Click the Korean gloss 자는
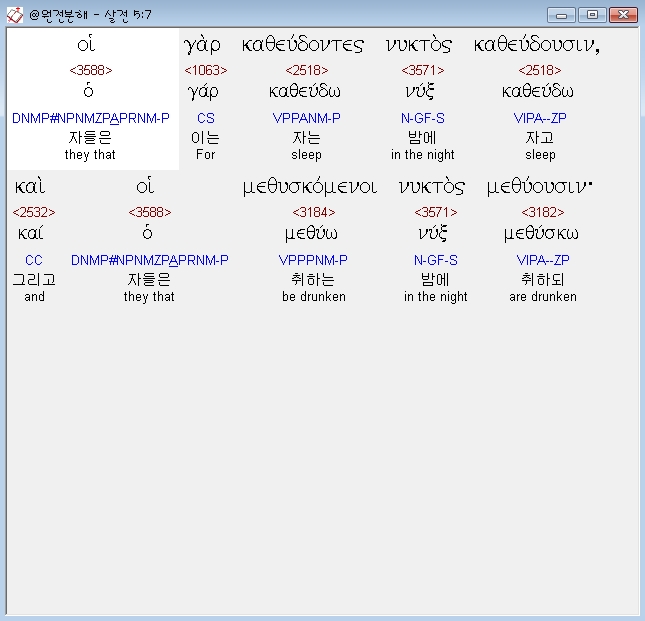 306,137
